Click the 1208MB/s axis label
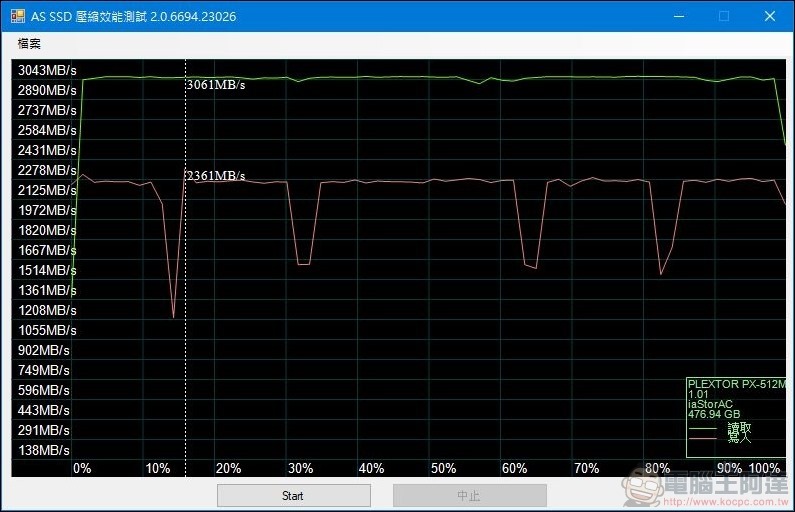The width and height of the screenshot is (795, 512). (47, 310)
